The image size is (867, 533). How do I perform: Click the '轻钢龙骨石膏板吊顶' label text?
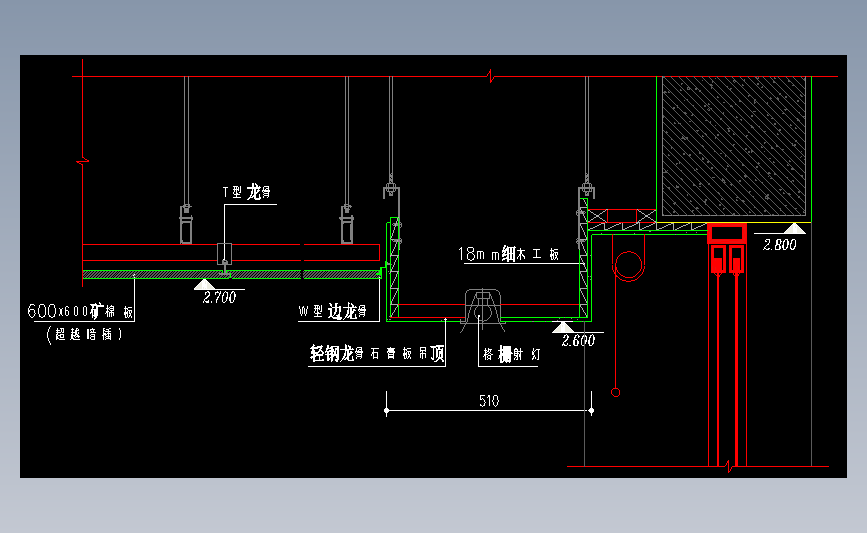point(377,353)
